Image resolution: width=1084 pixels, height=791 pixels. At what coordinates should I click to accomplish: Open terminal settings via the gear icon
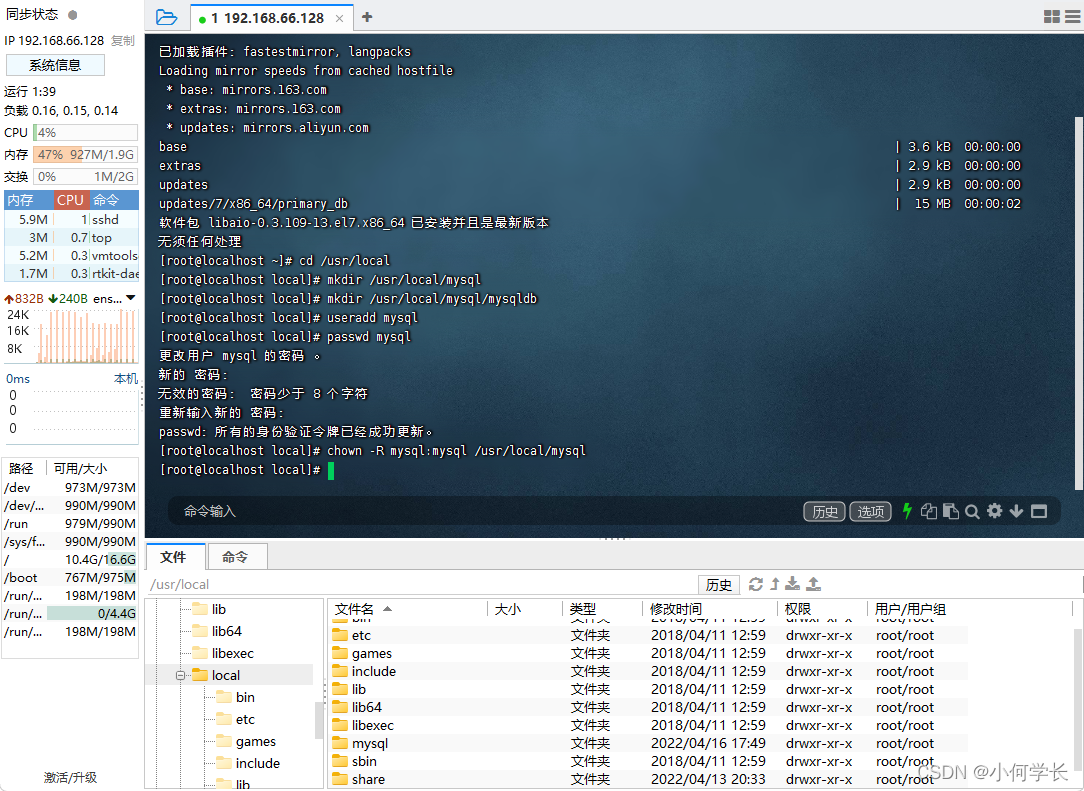[994, 511]
